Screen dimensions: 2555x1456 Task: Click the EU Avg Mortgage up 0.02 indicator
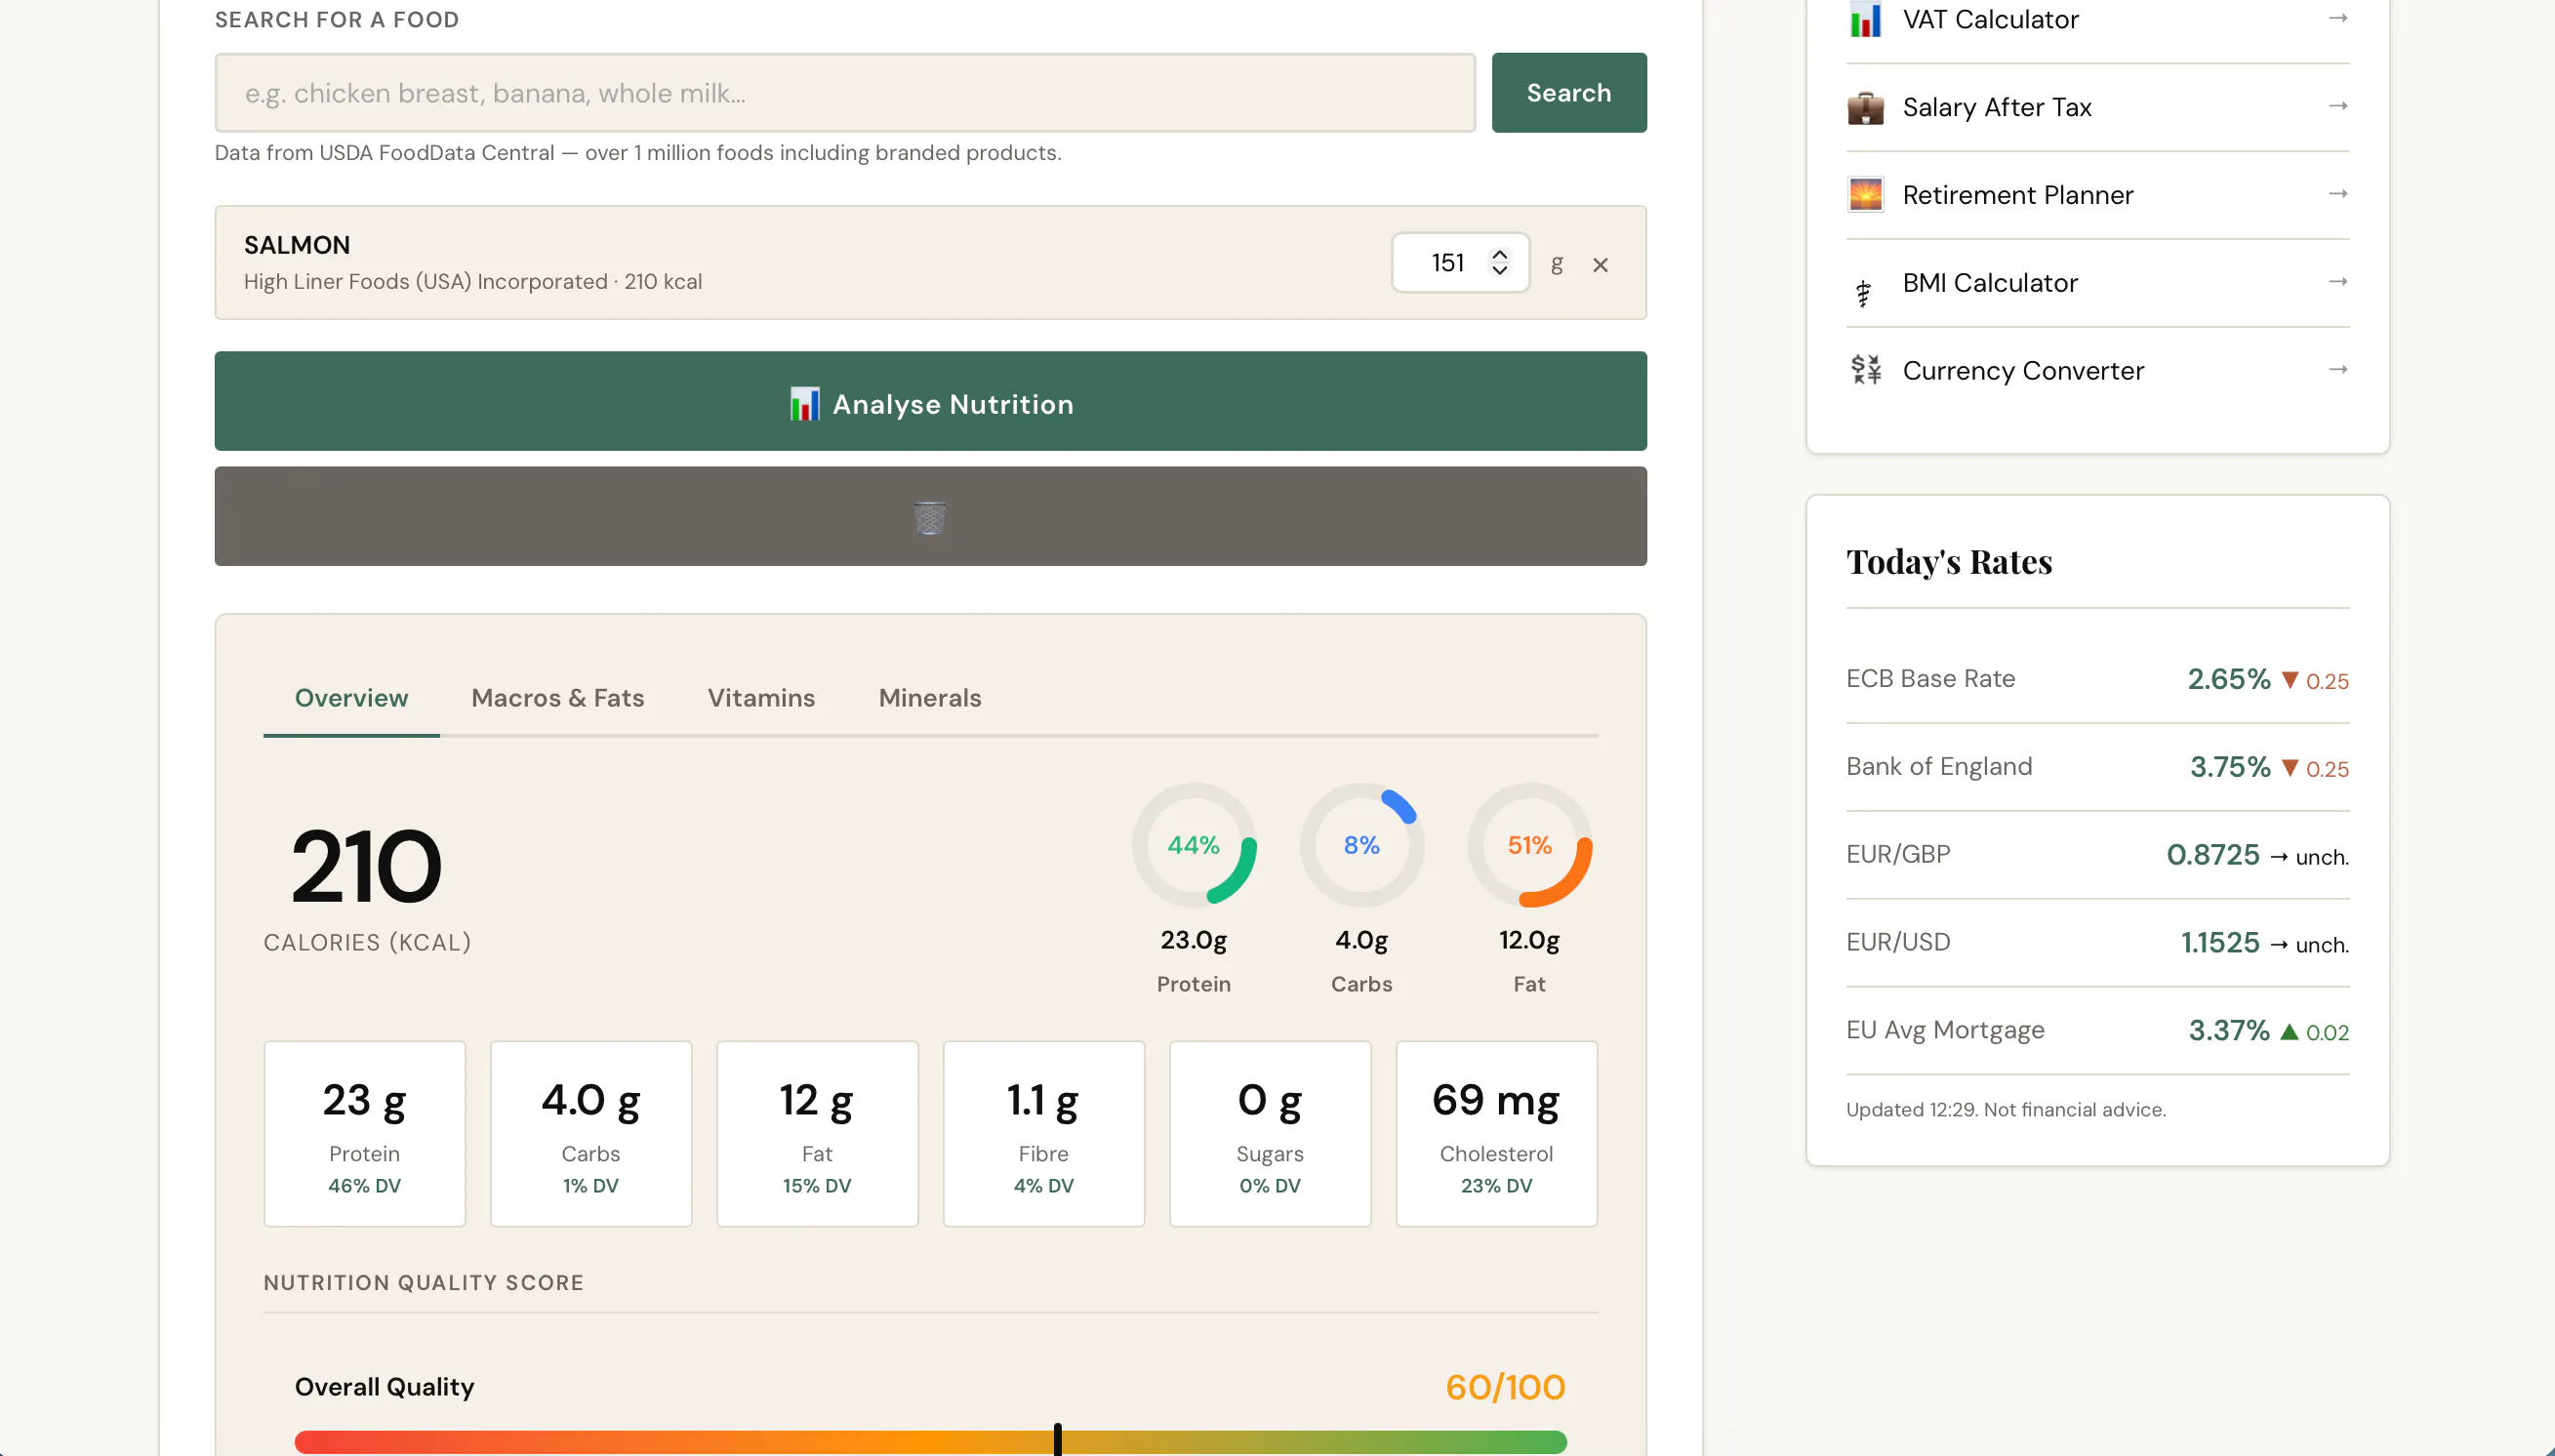[x=2315, y=1032]
